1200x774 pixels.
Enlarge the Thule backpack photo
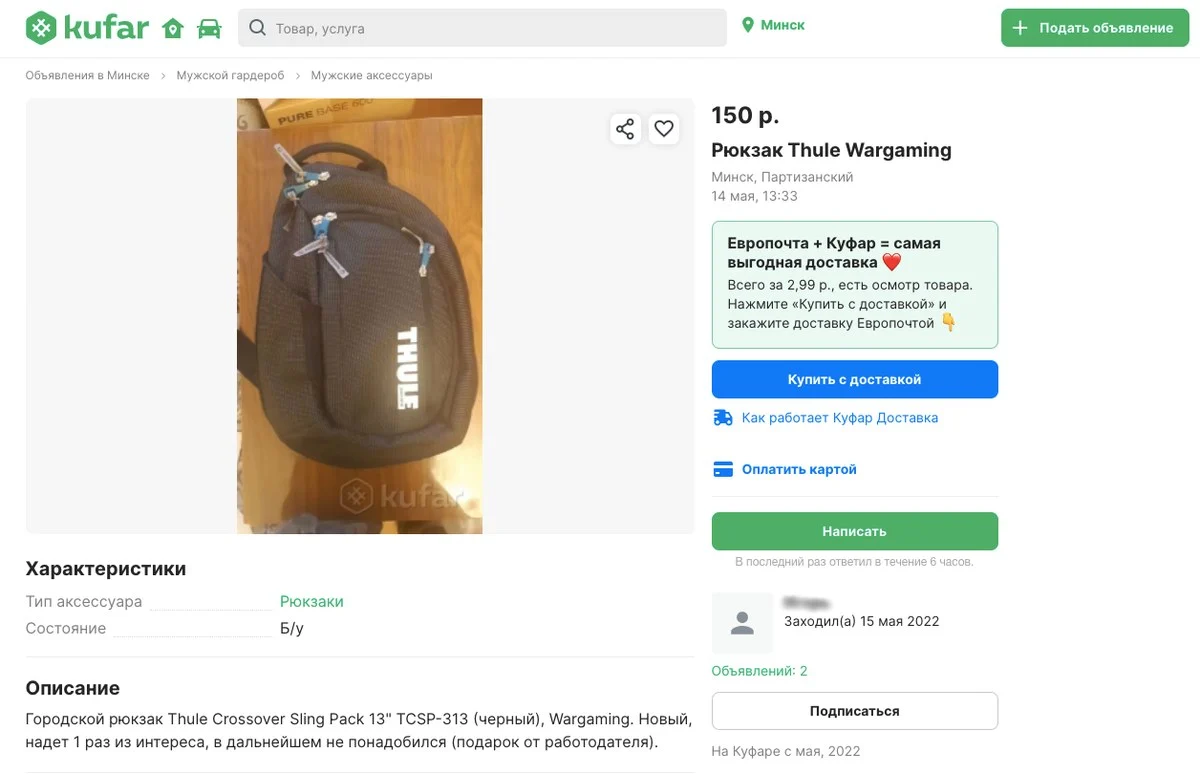click(360, 316)
